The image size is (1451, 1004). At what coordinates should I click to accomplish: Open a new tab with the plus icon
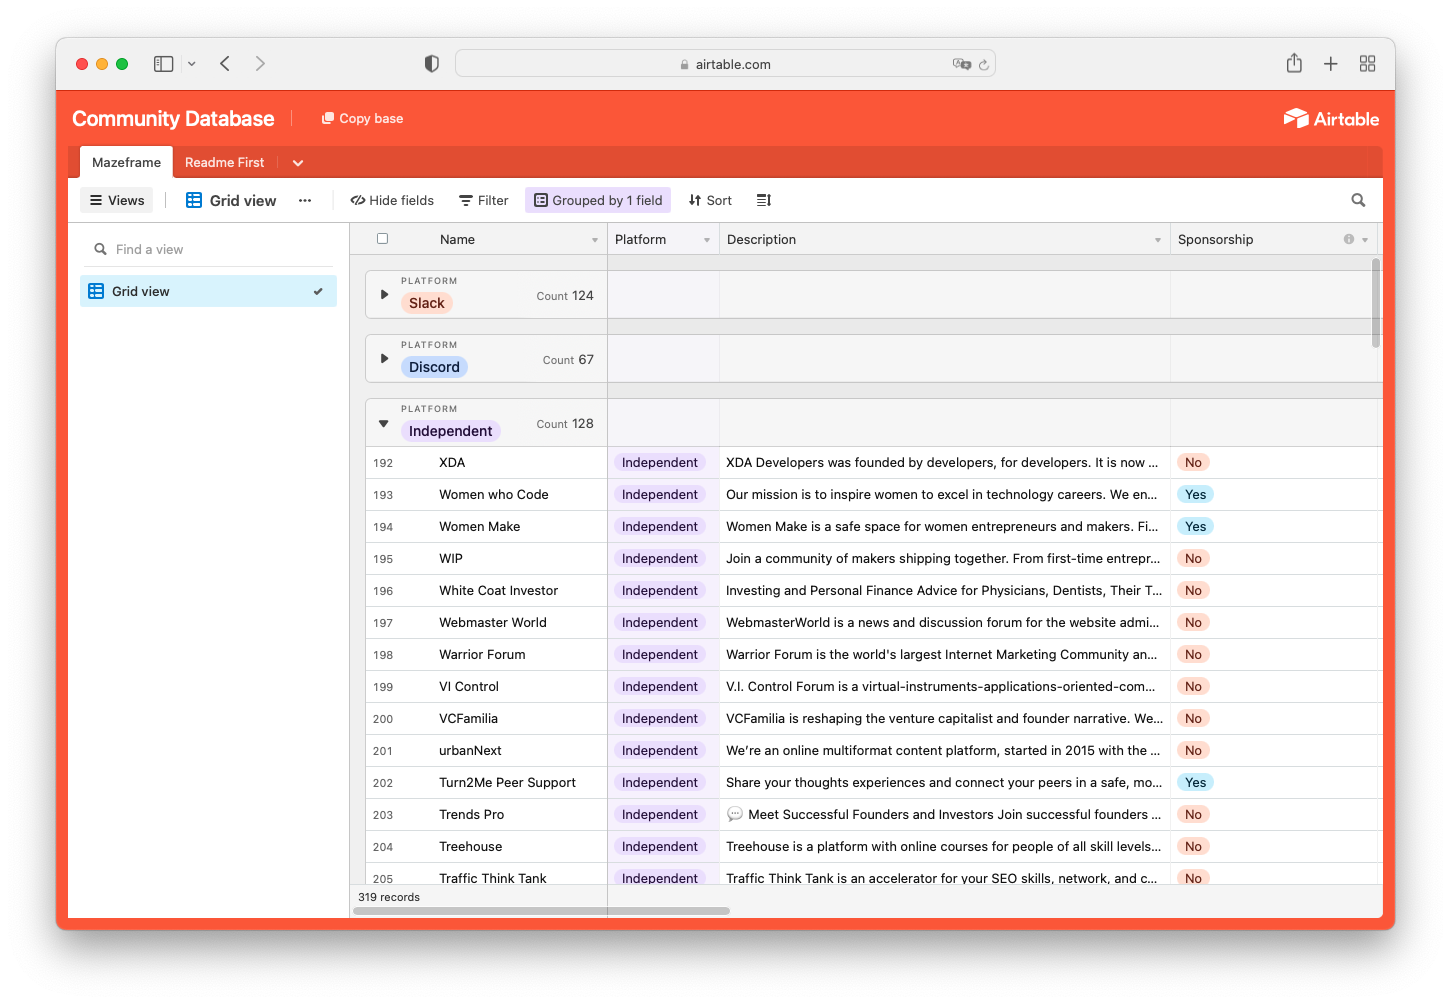(x=1331, y=64)
